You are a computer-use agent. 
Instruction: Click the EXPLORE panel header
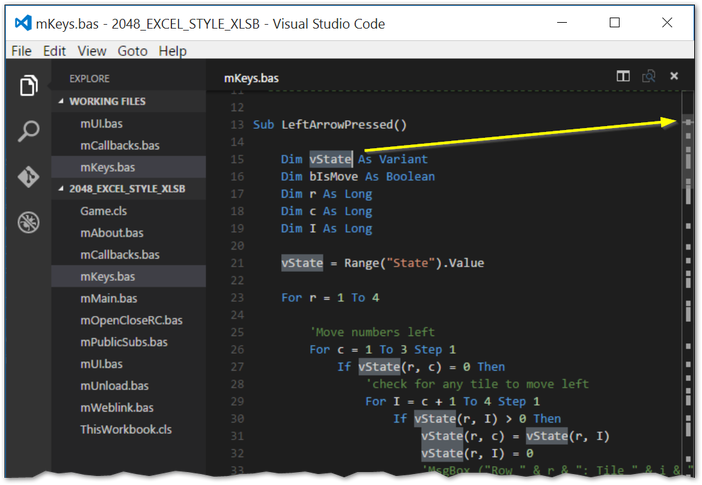tap(89, 79)
